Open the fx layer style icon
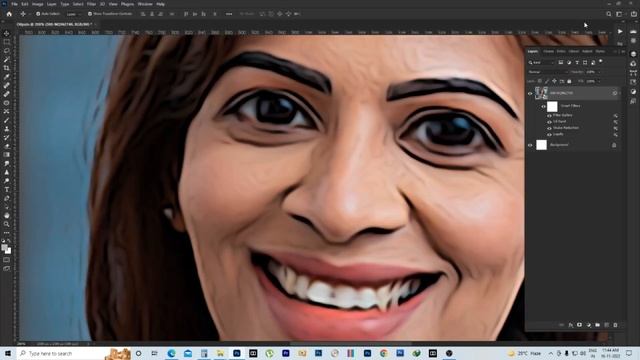640x360 pixels. coord(570,325)
